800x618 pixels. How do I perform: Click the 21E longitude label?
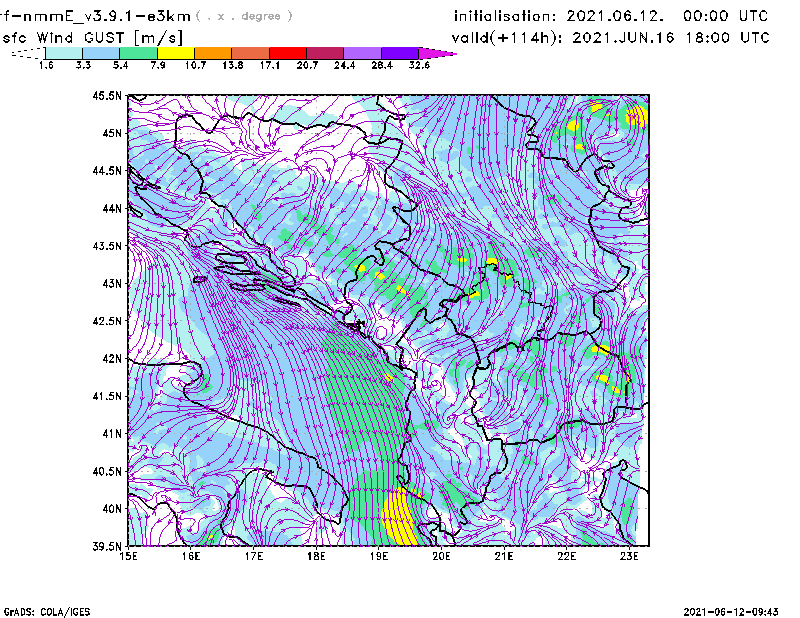pos(504,556)
